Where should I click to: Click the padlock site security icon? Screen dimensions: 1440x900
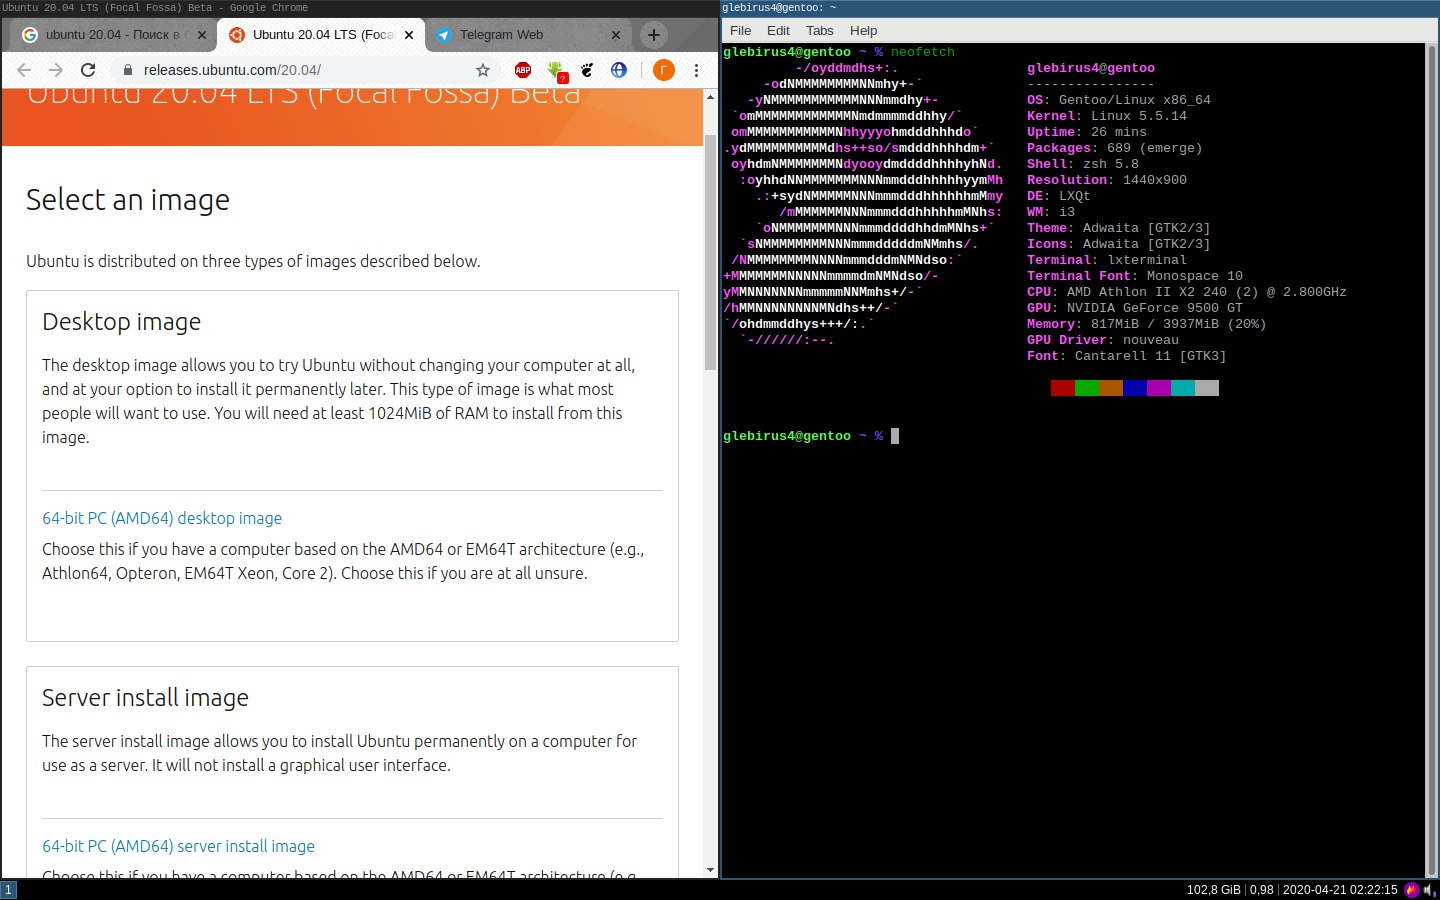pos(127,70)
